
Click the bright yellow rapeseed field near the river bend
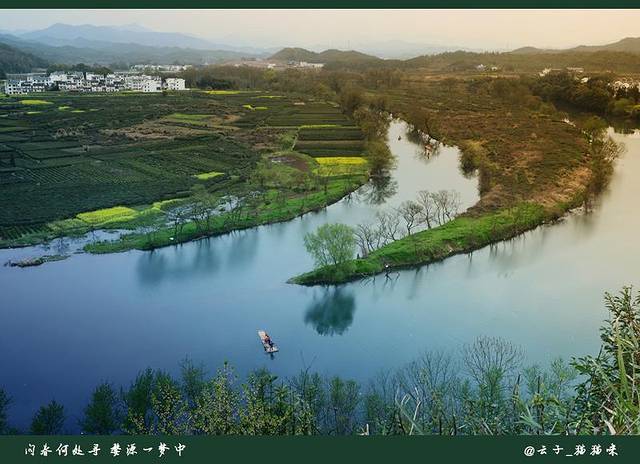(341, 164)
